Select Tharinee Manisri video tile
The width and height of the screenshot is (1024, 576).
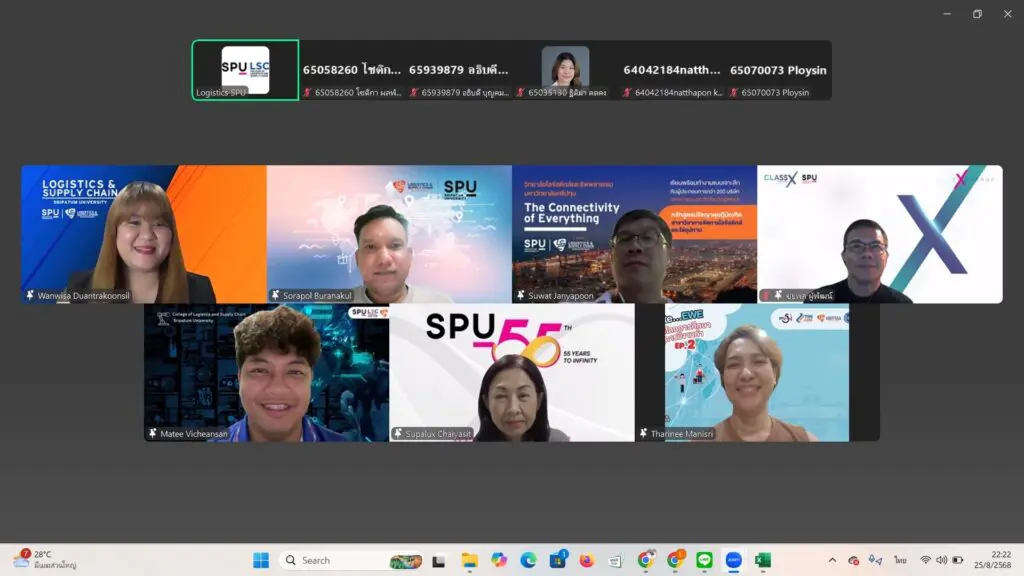coord(757,372)
